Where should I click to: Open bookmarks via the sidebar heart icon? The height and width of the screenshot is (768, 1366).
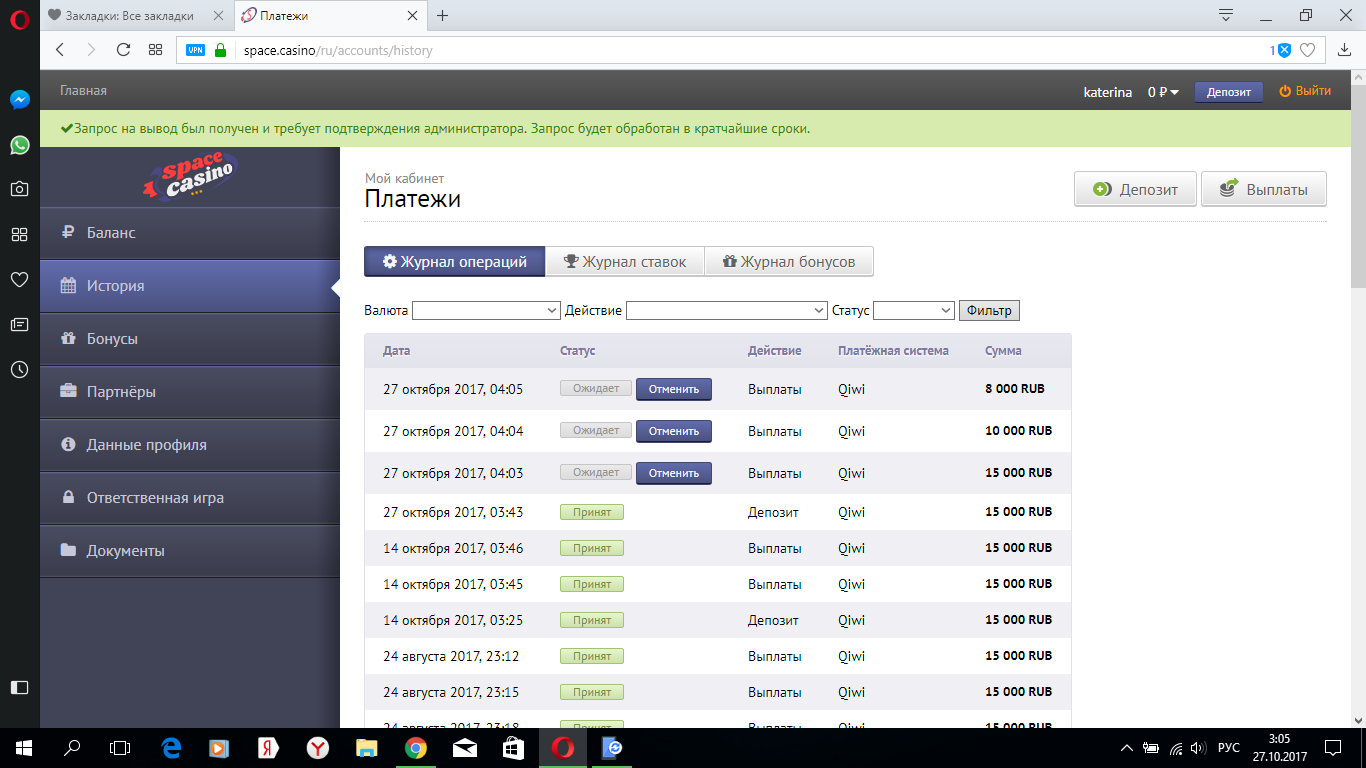click(19, 279)
